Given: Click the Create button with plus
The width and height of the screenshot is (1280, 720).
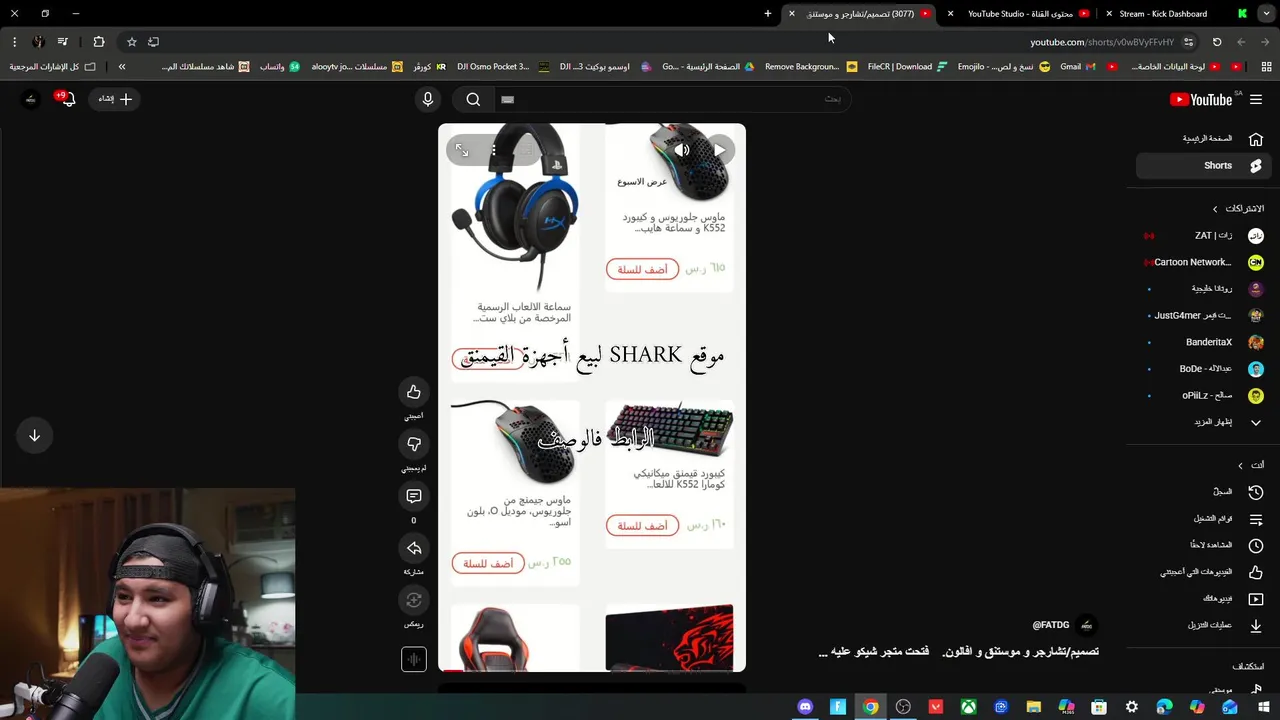Looking at the screenshot, I should click(x=115, y=99).
